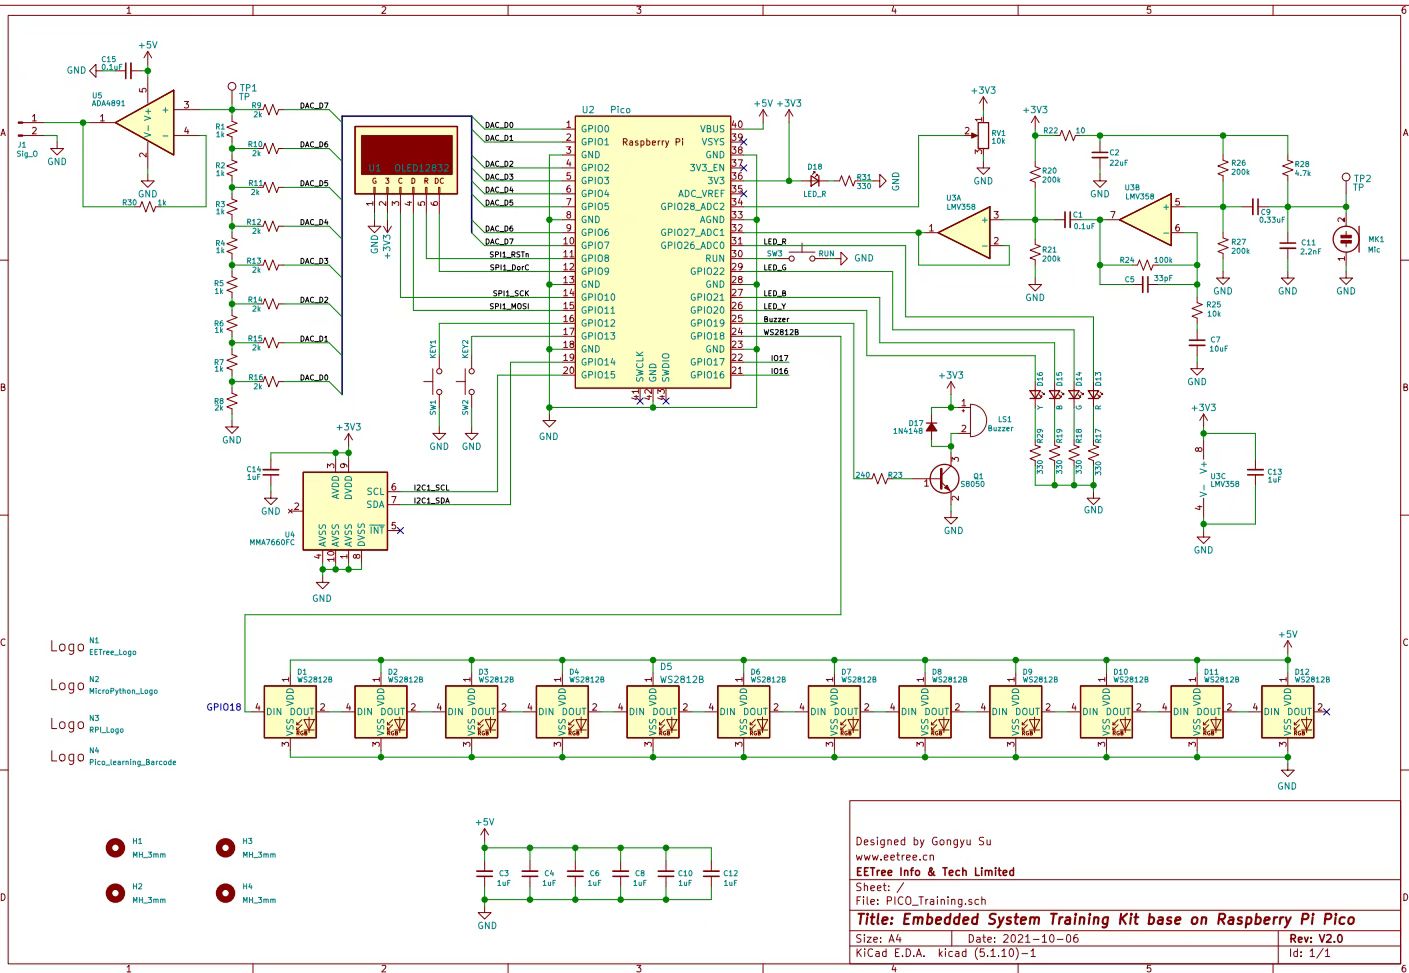Click the IO17 net label

pyautogui.click(x=779, y=358)
